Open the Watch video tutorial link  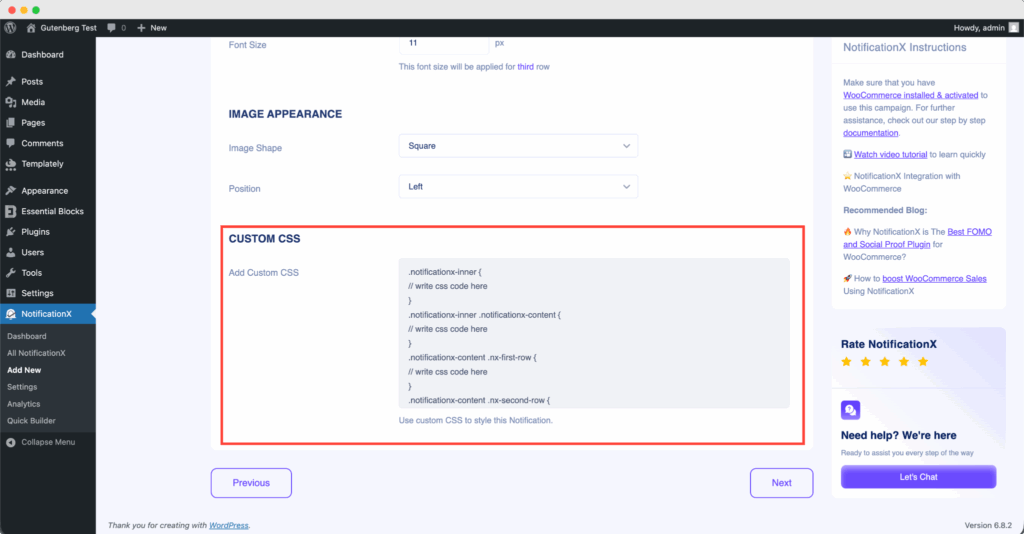coord(891,155)
